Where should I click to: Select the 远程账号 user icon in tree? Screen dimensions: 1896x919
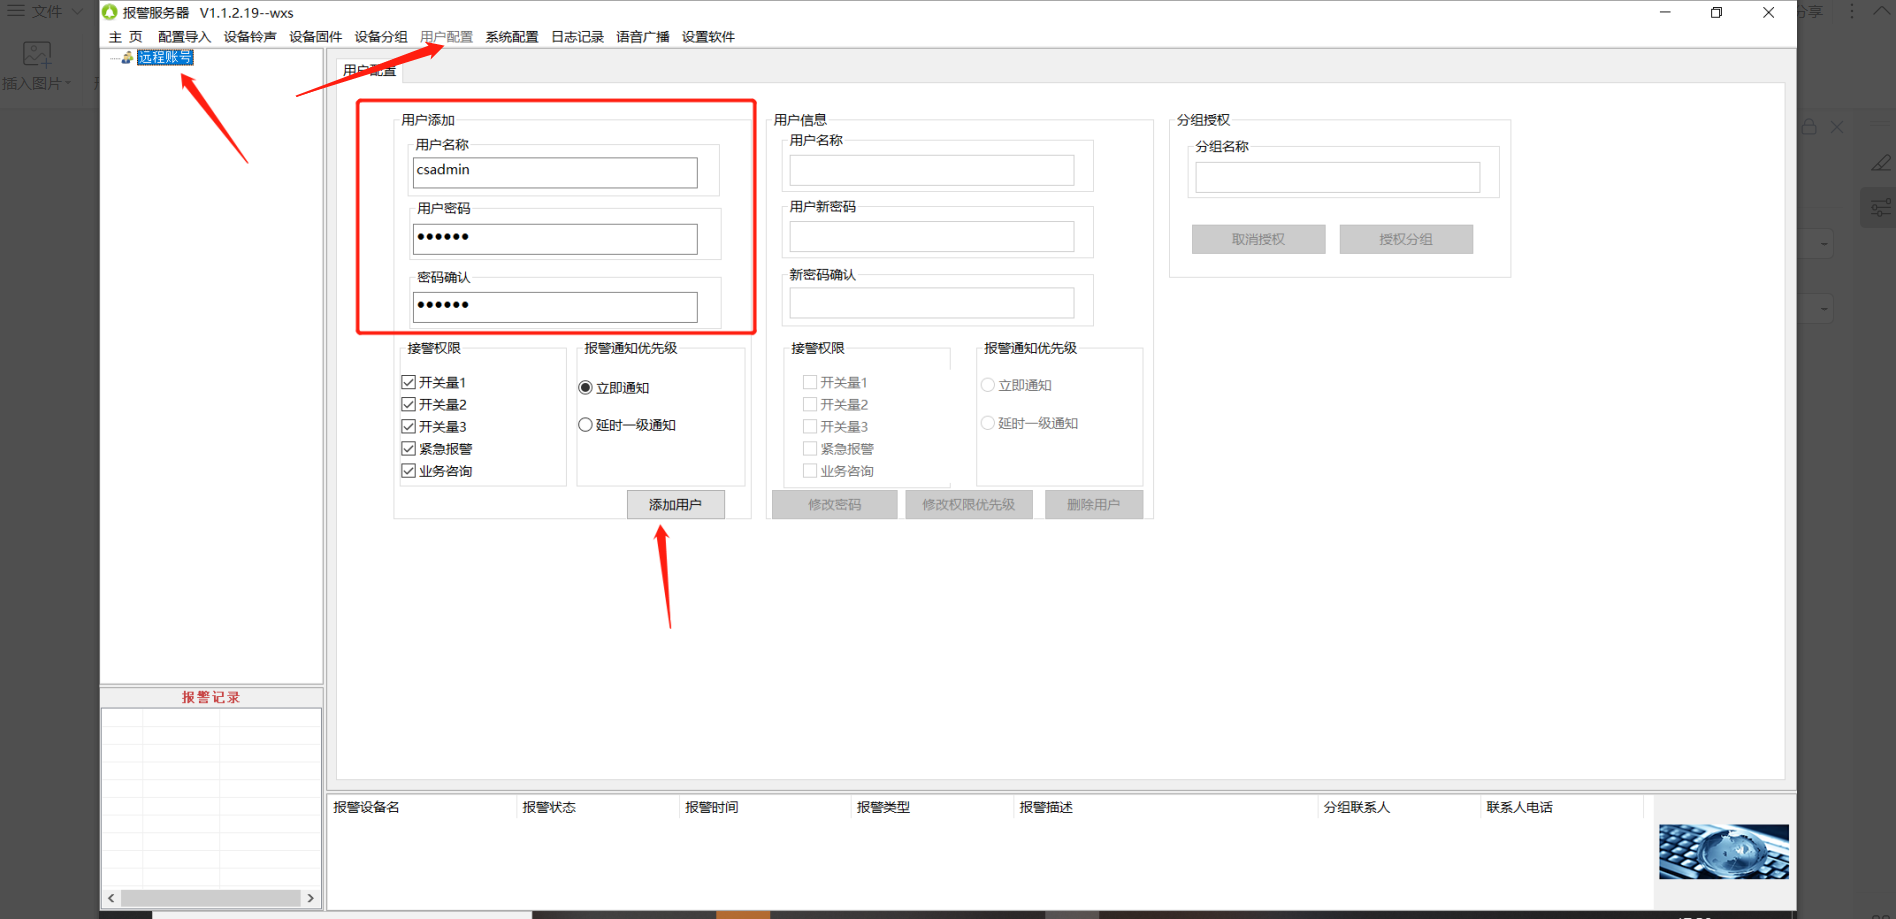coord(127,58)
